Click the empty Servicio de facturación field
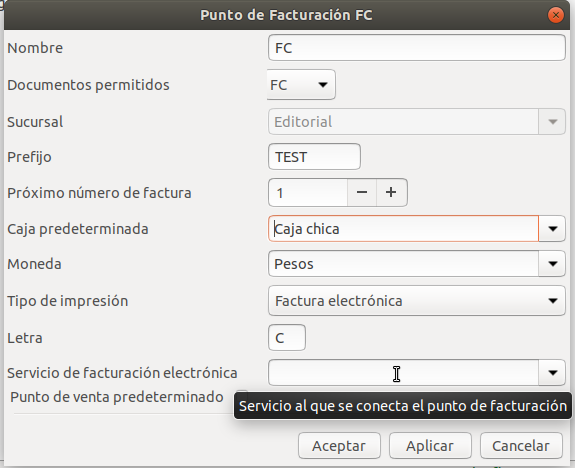 point(403,373)
